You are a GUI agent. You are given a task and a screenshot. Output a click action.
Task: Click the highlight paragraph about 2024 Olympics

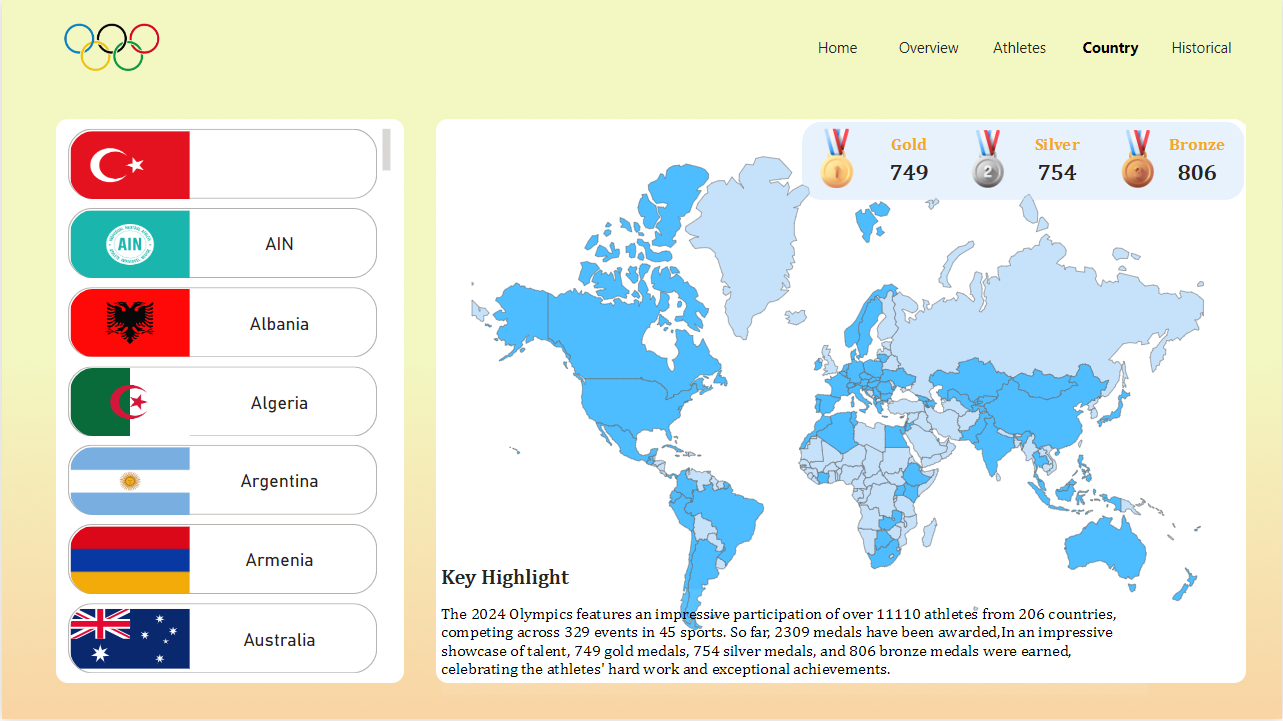(x=779, y=641)
